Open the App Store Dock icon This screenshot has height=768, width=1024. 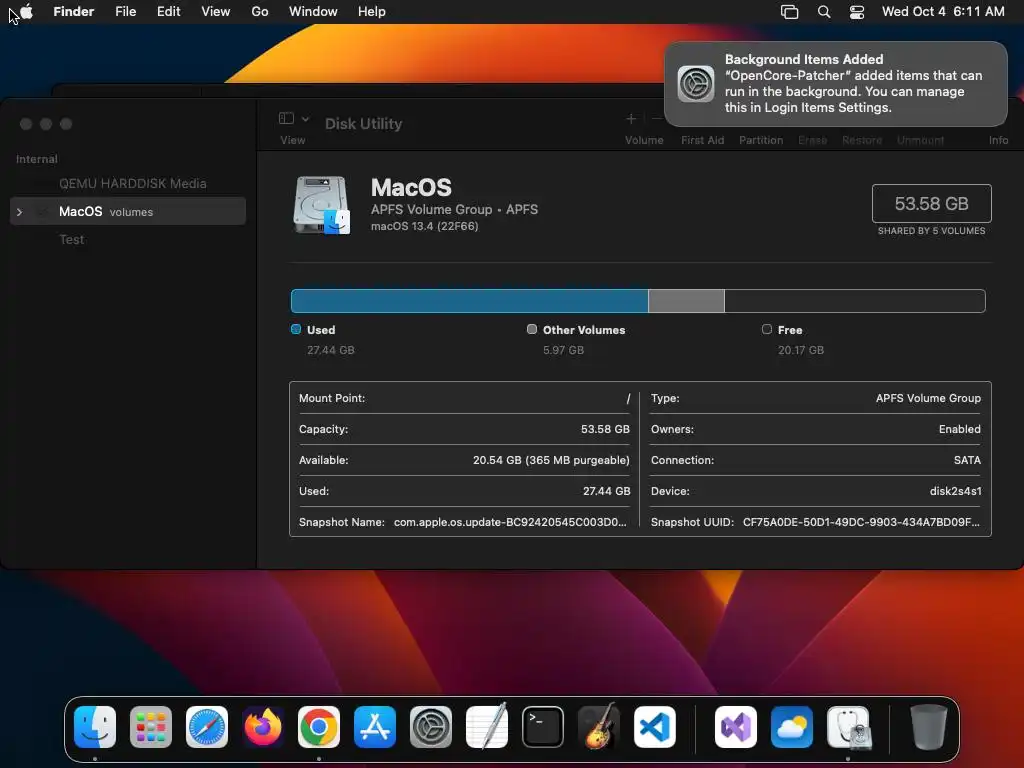pos(375,727)
